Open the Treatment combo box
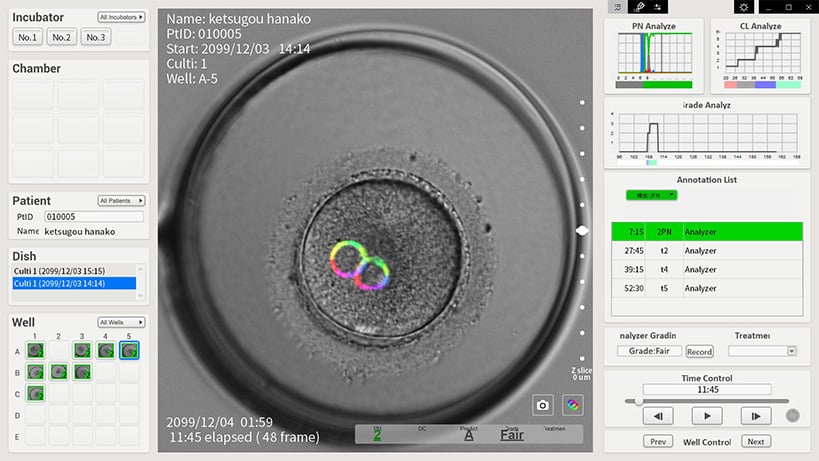 point(762,351)
